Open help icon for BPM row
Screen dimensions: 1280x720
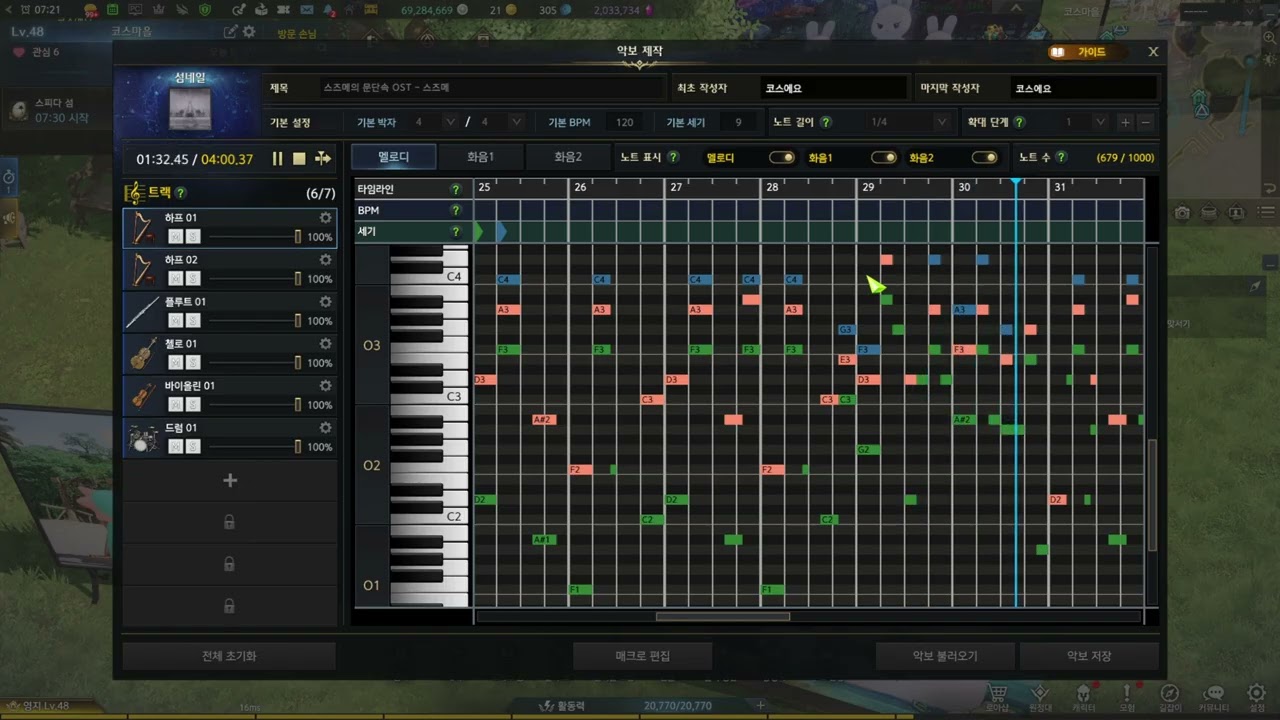pyautogui.click(x=456, y=210)
